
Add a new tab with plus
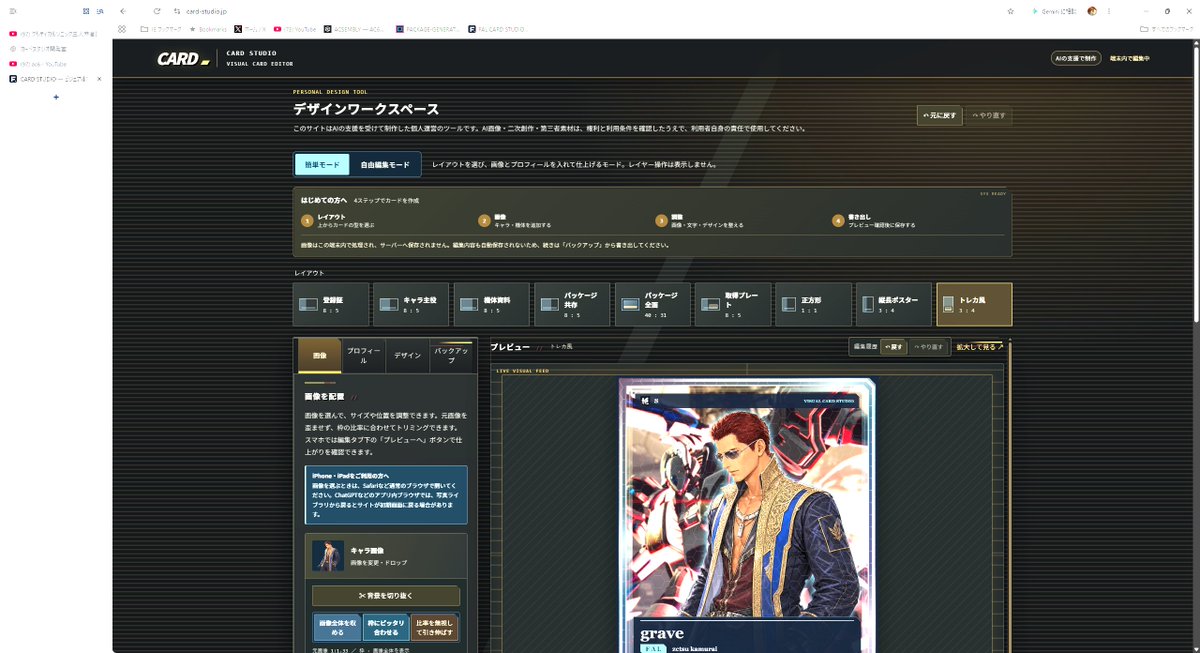56,96
